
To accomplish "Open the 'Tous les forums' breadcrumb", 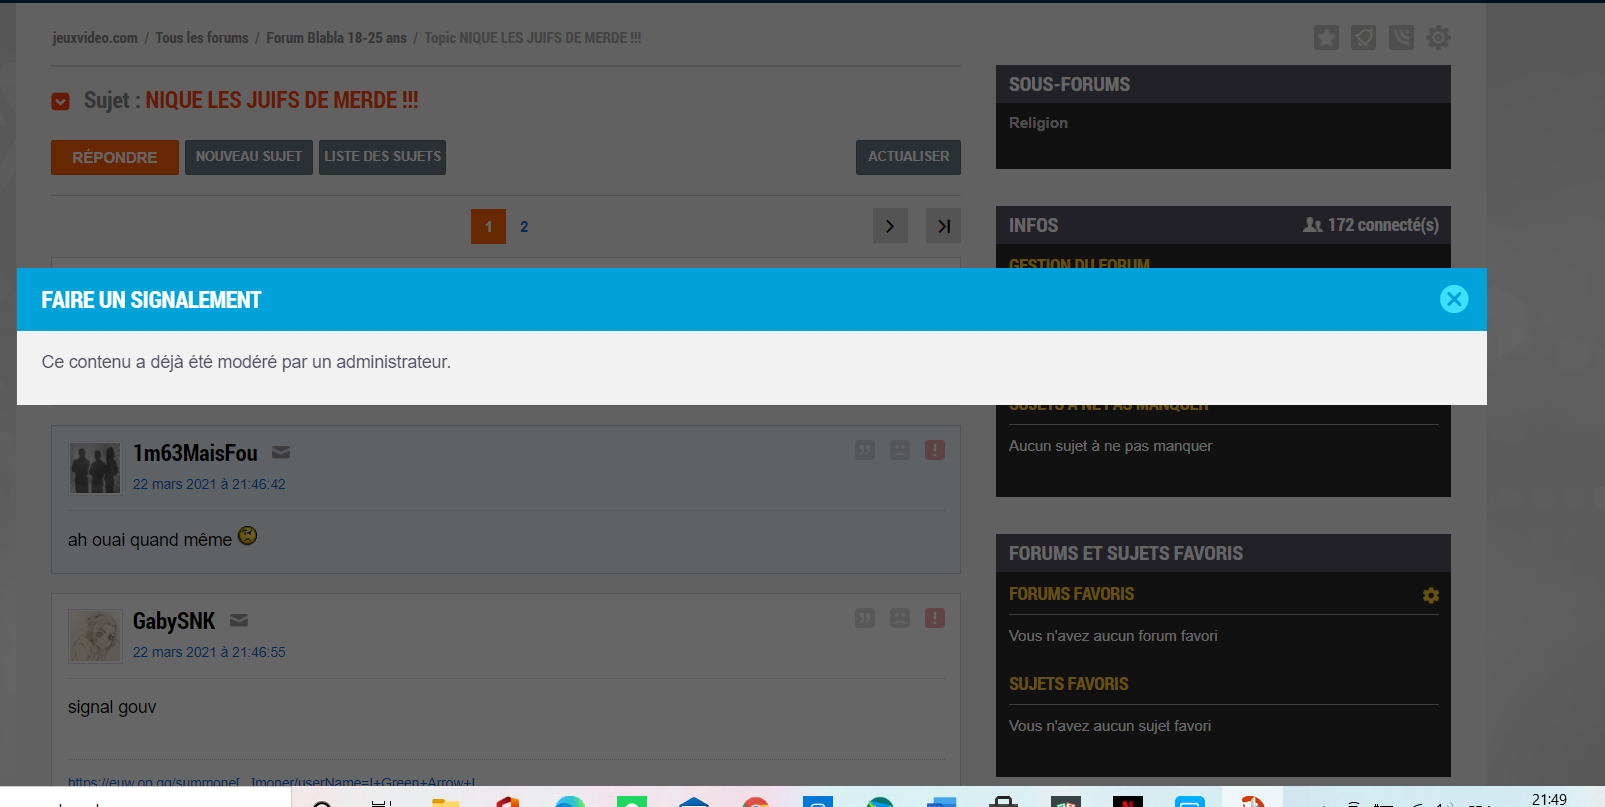I will tap(202, 38).
